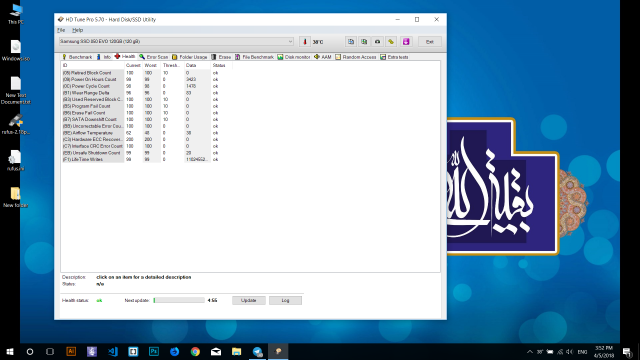Click the camera save screenshot icon

pyautogui.click(x=378, y=42)
